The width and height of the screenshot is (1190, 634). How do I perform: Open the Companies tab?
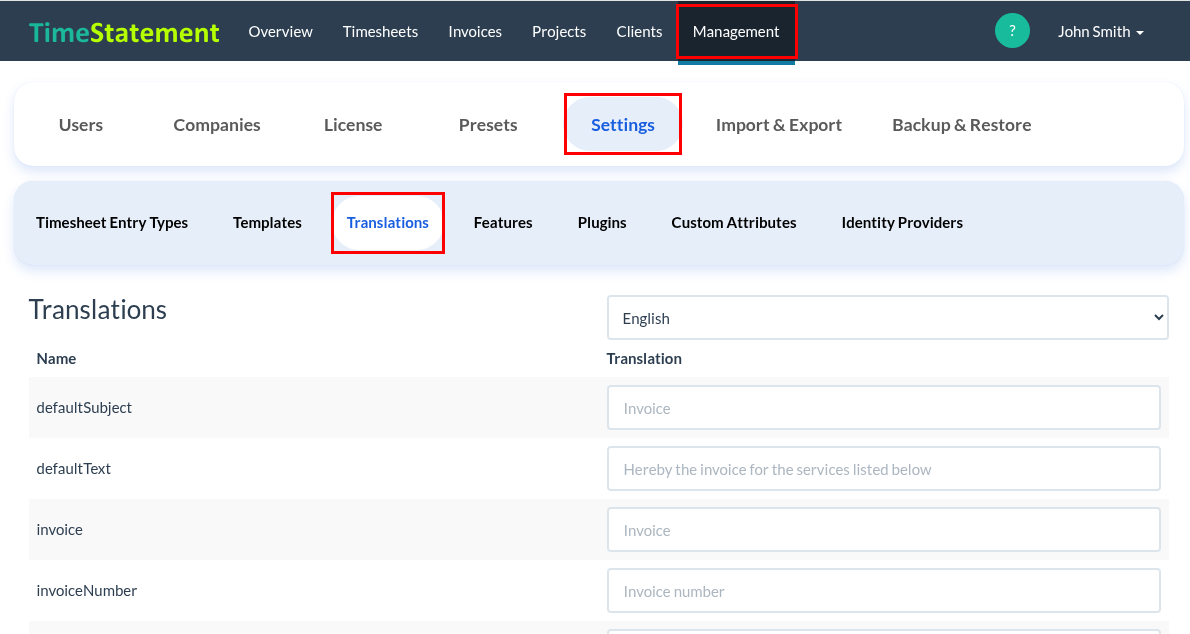tap(217, 125)
